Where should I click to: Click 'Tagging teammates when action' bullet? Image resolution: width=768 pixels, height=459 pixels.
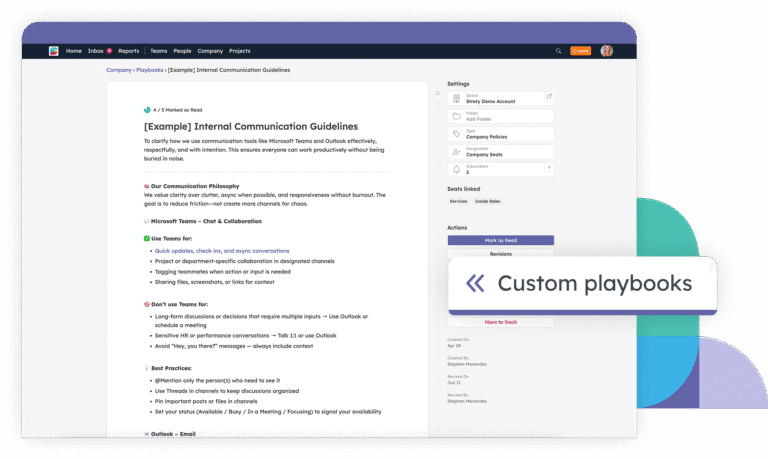[x=223, y=271]
